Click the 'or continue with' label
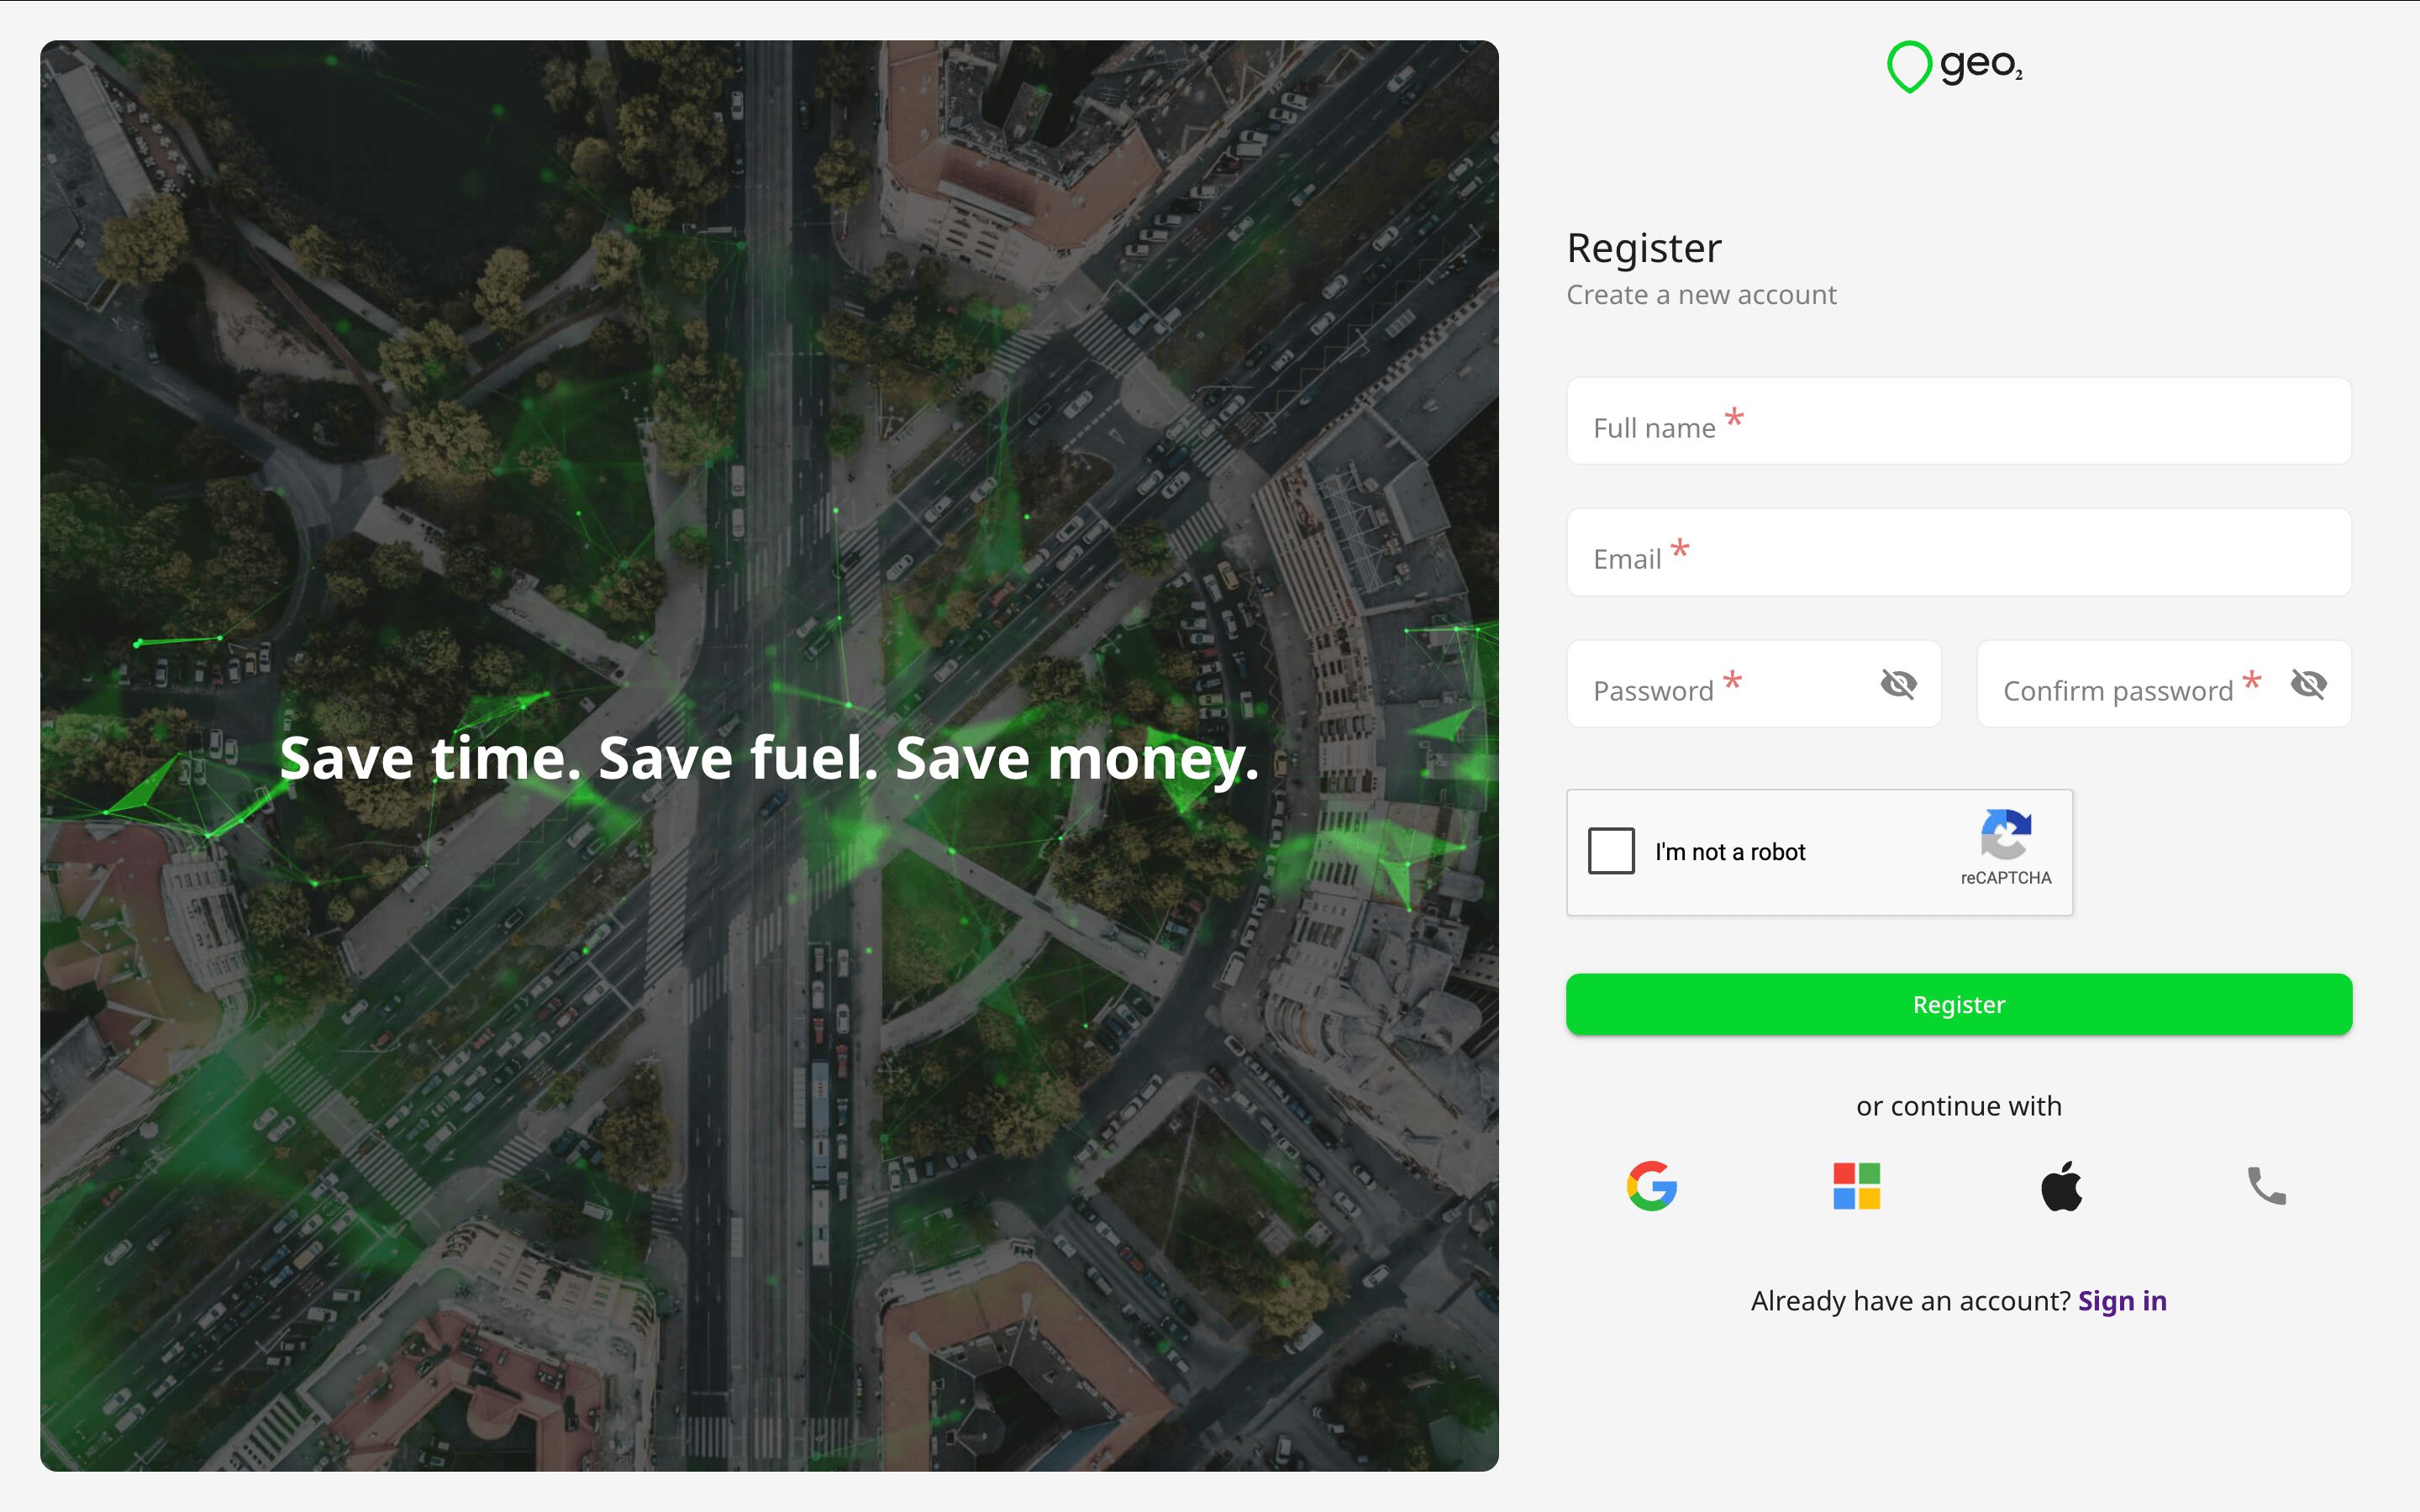The width and height of the screenshot is (2420, 1512). tap(1959, 1106)
